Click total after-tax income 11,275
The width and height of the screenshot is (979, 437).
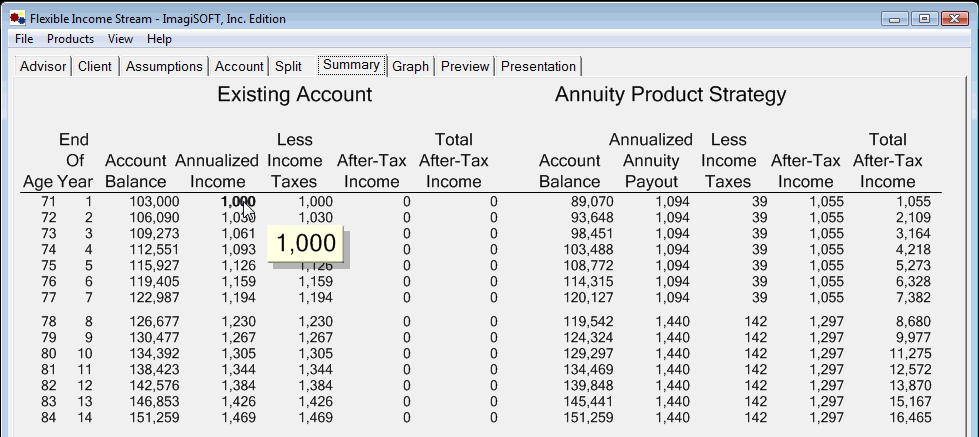[911, 354]
